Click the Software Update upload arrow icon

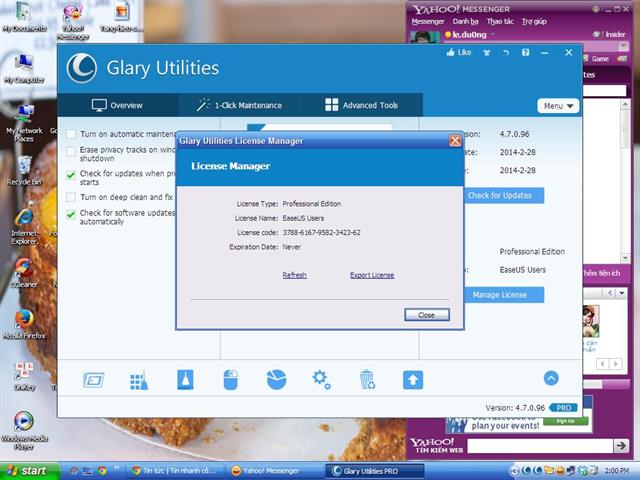click(413, 380)
